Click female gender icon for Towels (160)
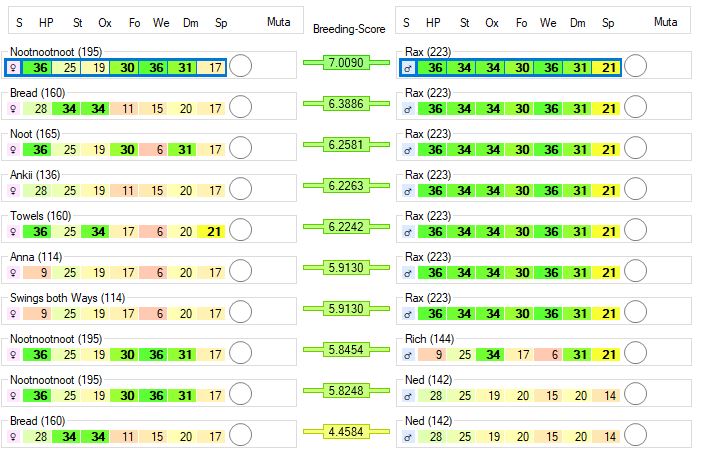The image size is (706, 460). click(14, 231)
